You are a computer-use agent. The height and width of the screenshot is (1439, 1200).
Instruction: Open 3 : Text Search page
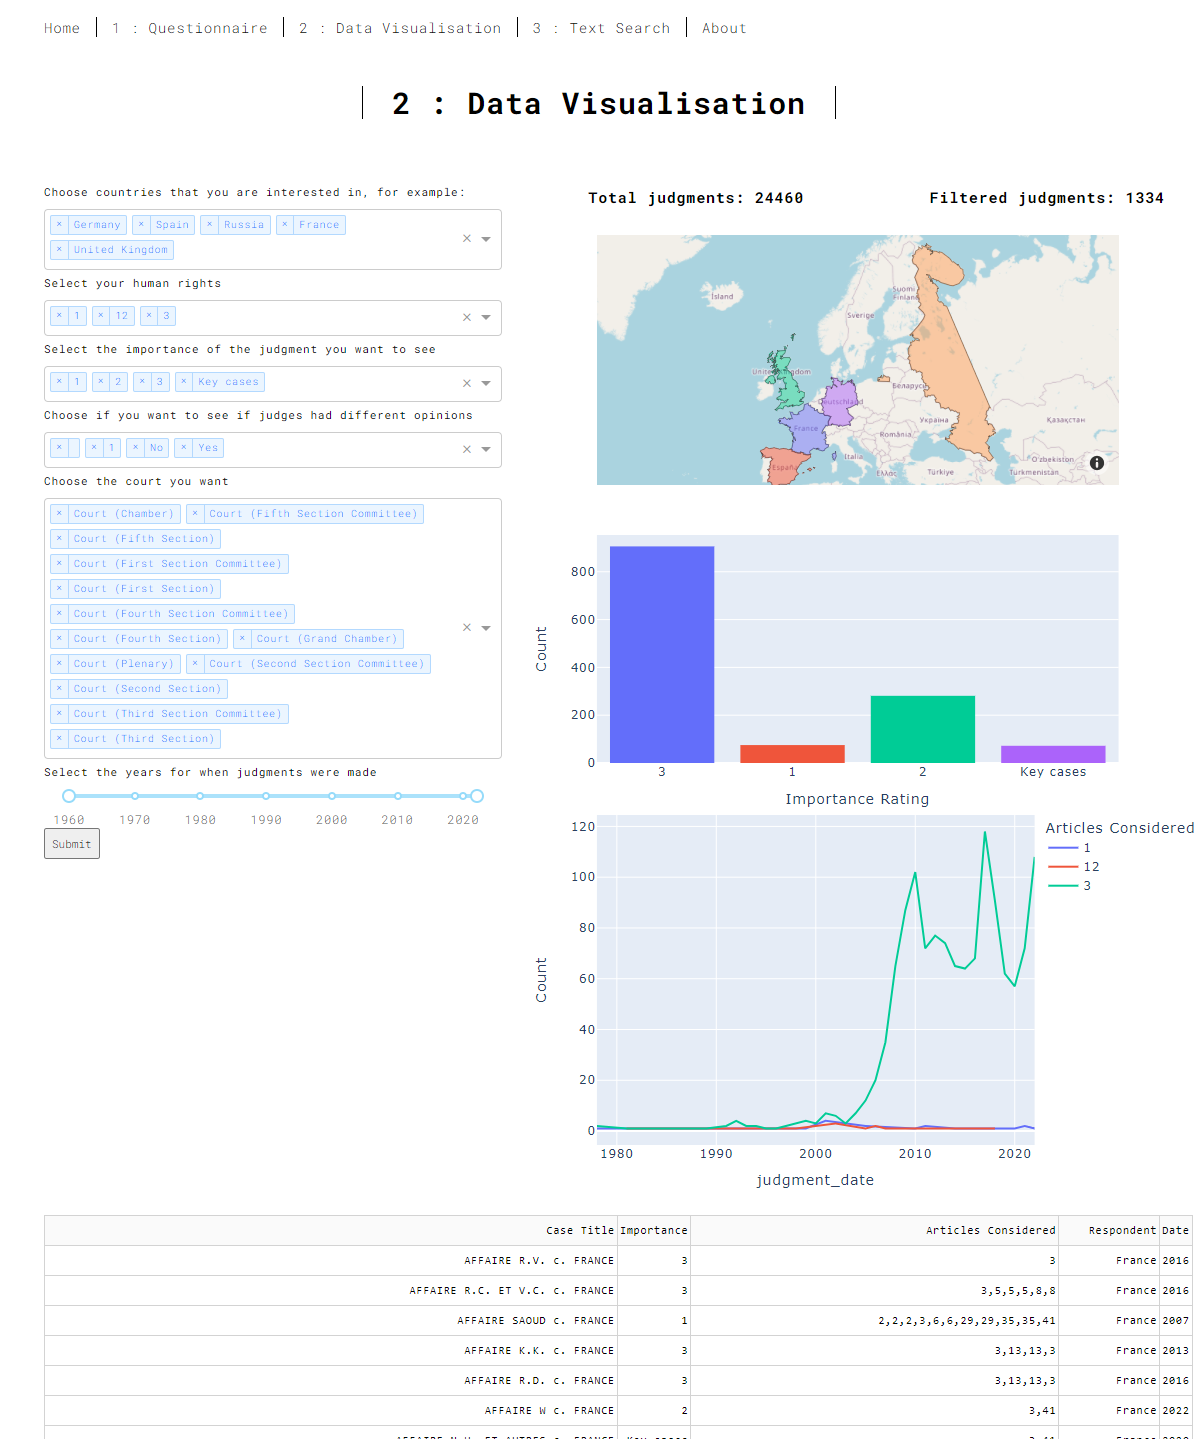[x=601, y=28]
